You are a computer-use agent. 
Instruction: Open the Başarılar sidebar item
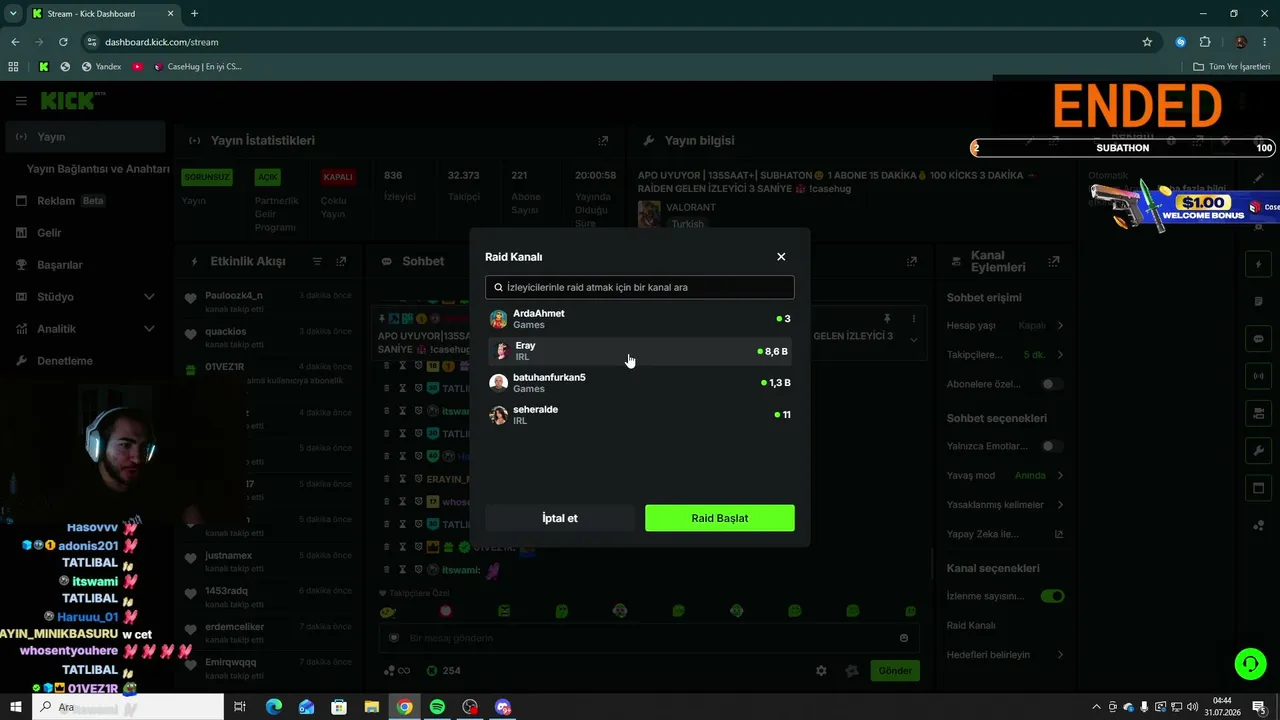(x=85, y=265)
